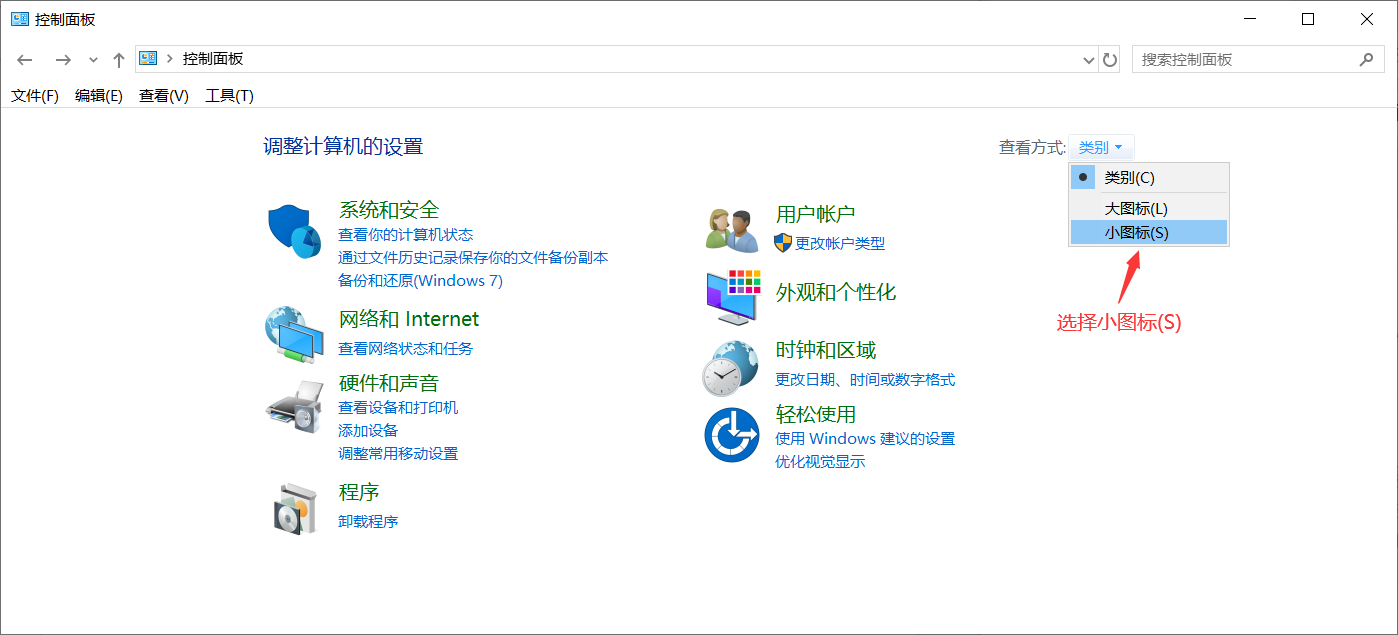Select the 类别(C) radio option
Screen dimensions: 1398x635
tap(1149, 177)
